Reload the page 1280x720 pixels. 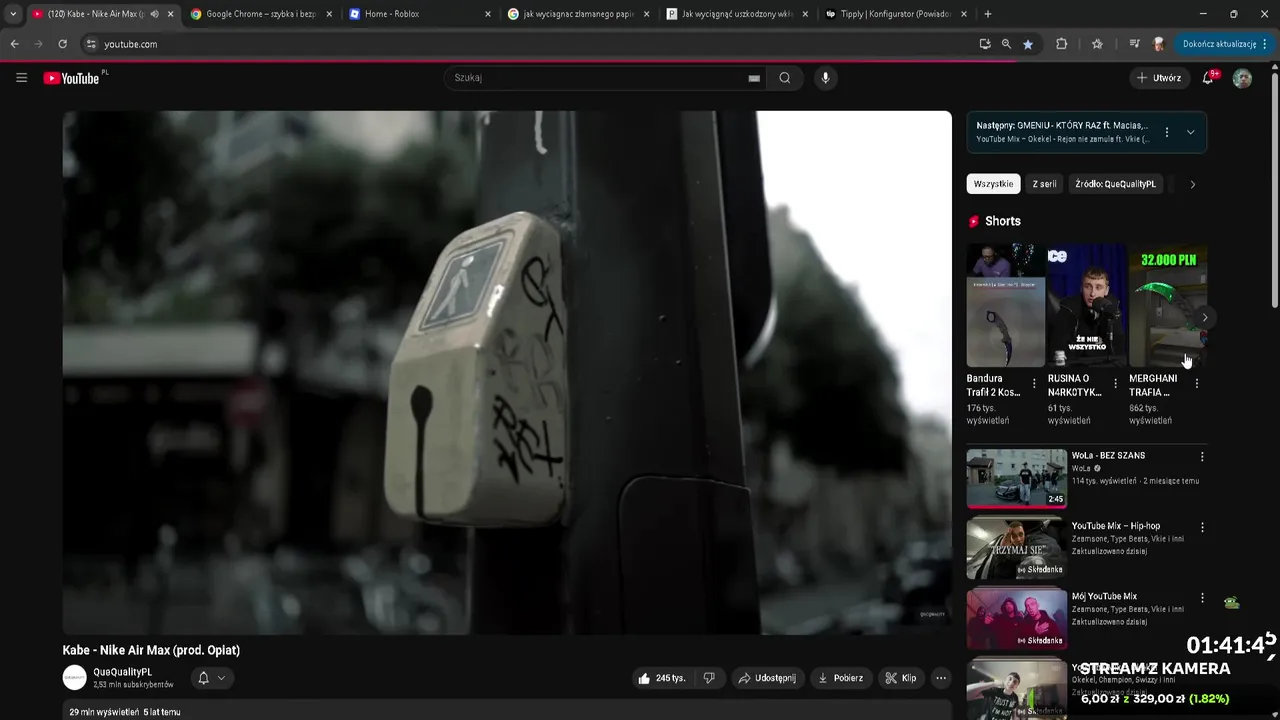[63, 44]
